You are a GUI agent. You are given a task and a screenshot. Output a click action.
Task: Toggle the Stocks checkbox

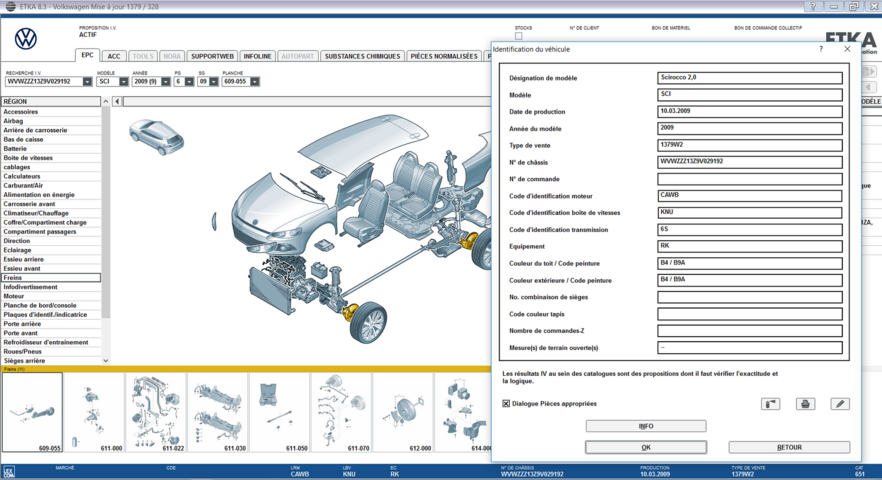coord(519,36)
